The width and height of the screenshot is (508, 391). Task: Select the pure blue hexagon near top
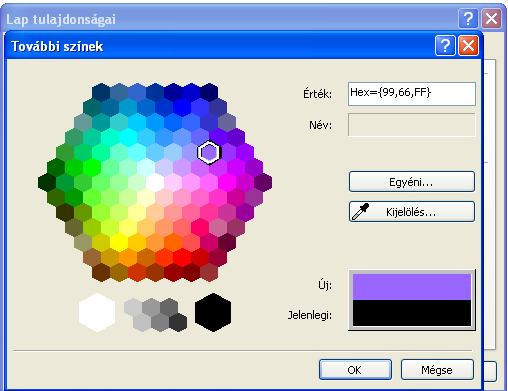(182, 107)
